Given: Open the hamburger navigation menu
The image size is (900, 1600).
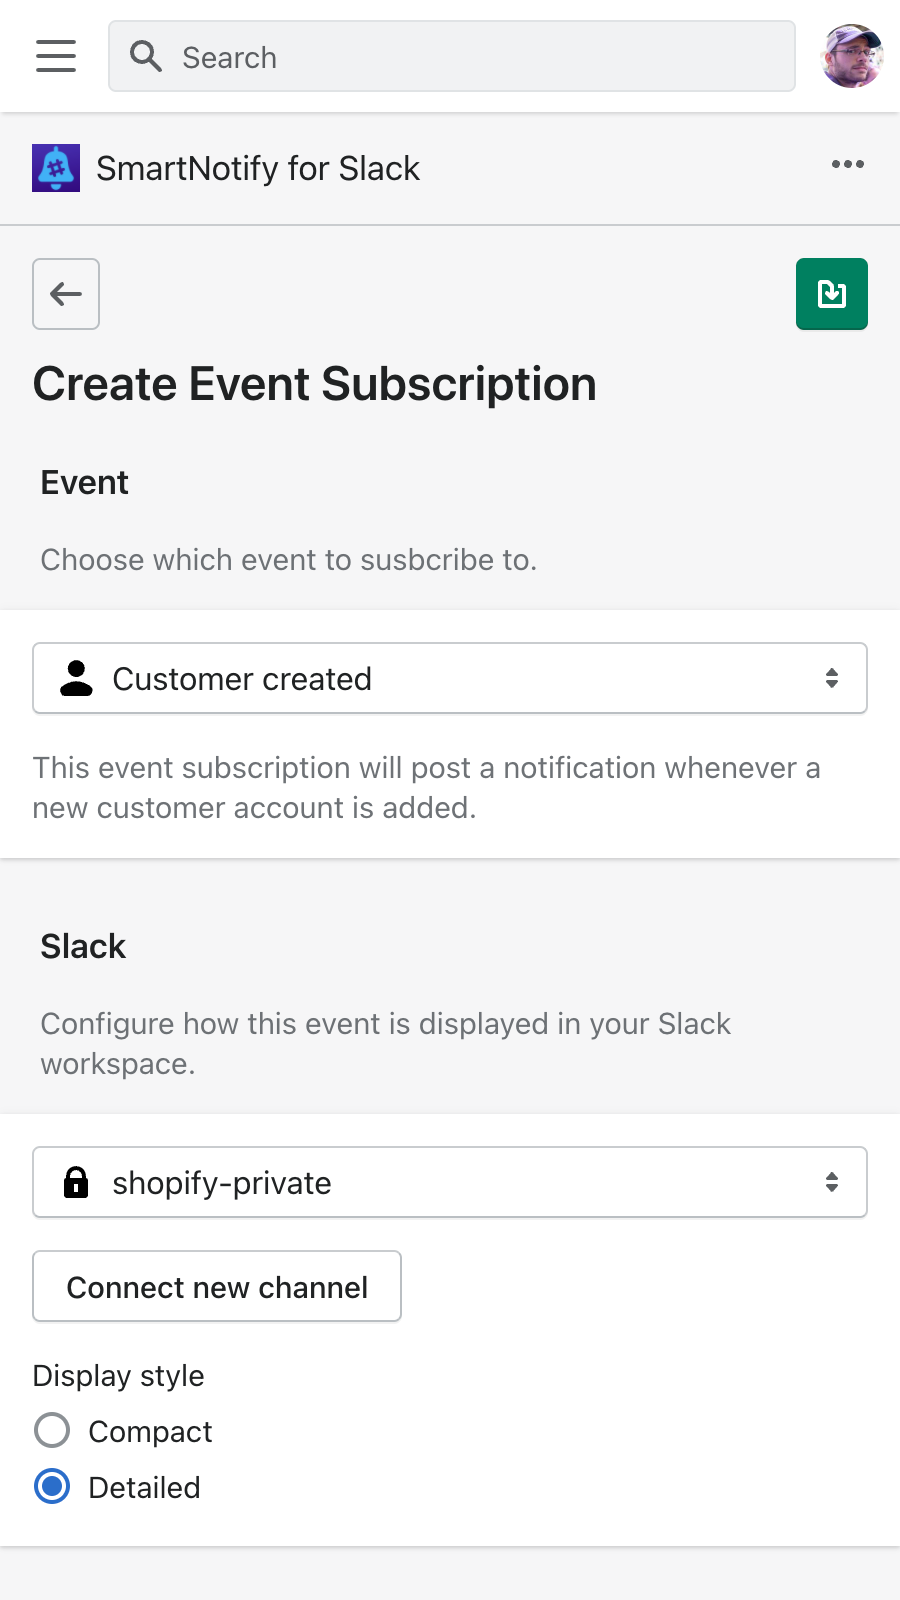Looking at the screenshot, I should click(x=56, y=56).
